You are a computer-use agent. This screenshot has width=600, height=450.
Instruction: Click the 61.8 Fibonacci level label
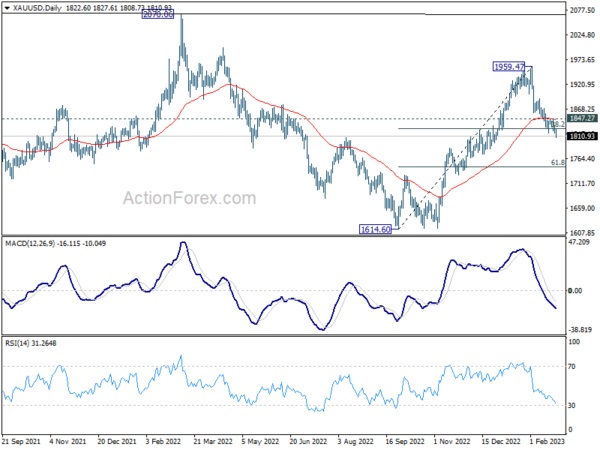coord(557,162)
